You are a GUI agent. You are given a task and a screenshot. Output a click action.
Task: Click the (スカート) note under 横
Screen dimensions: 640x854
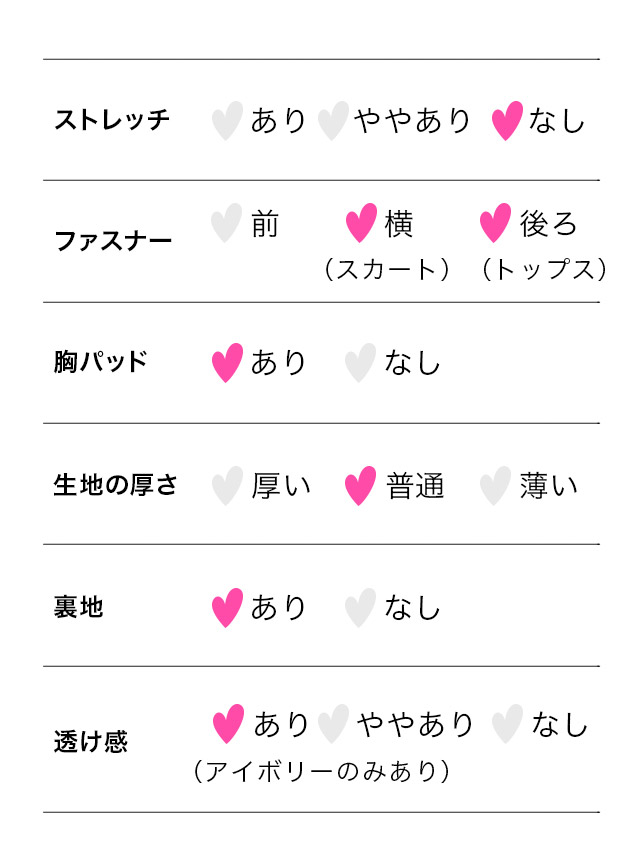[387, 269]
